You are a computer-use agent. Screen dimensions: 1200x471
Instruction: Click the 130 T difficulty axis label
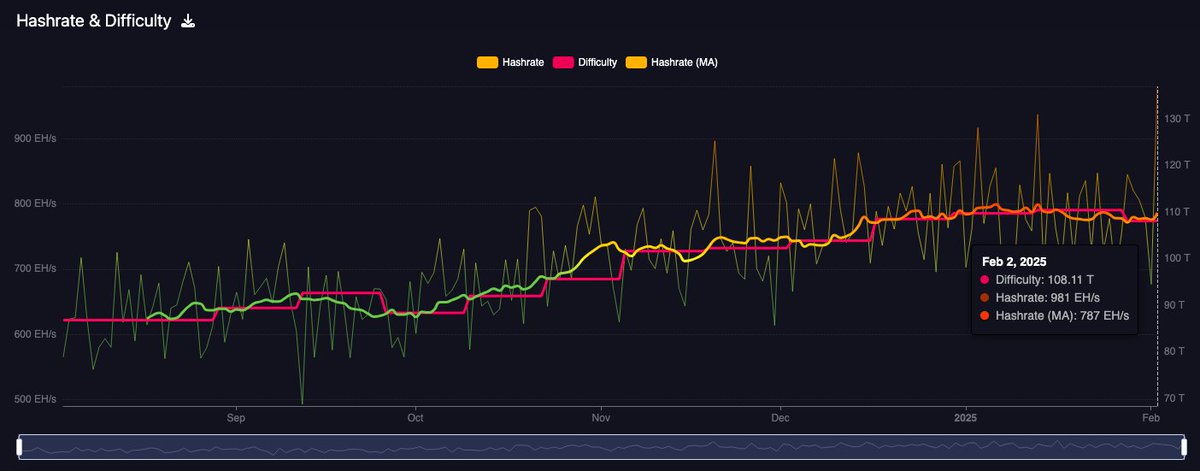[1175, 119]
